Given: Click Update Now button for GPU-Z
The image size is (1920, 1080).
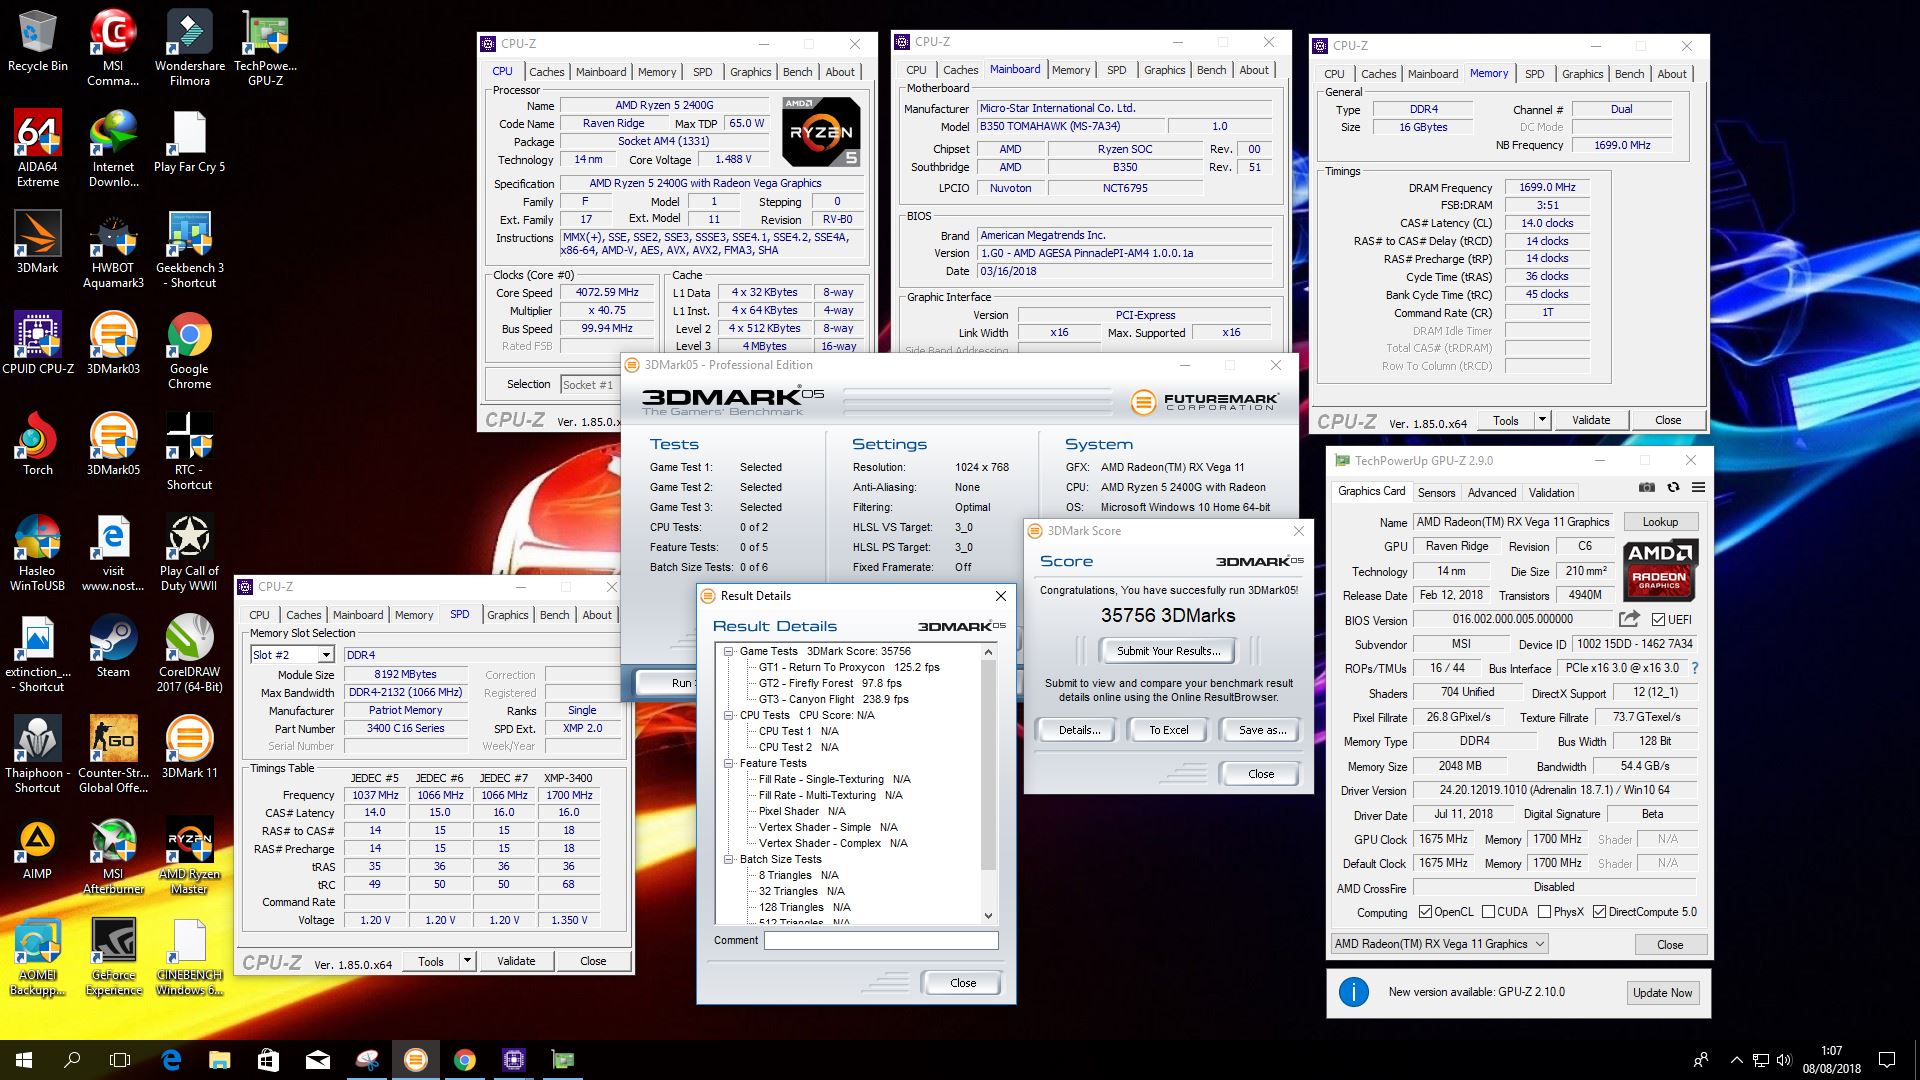Looking at the screenshot, I should pyautogui.click(x=1661, y=993).
